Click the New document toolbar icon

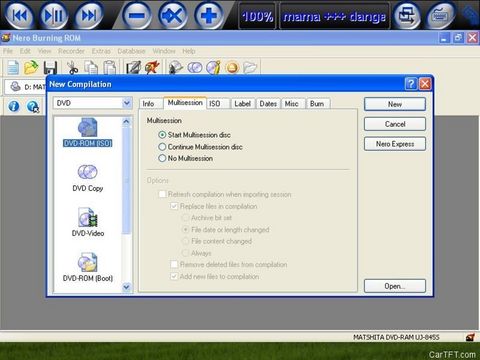pyautogui.click(x=13, y=68)
